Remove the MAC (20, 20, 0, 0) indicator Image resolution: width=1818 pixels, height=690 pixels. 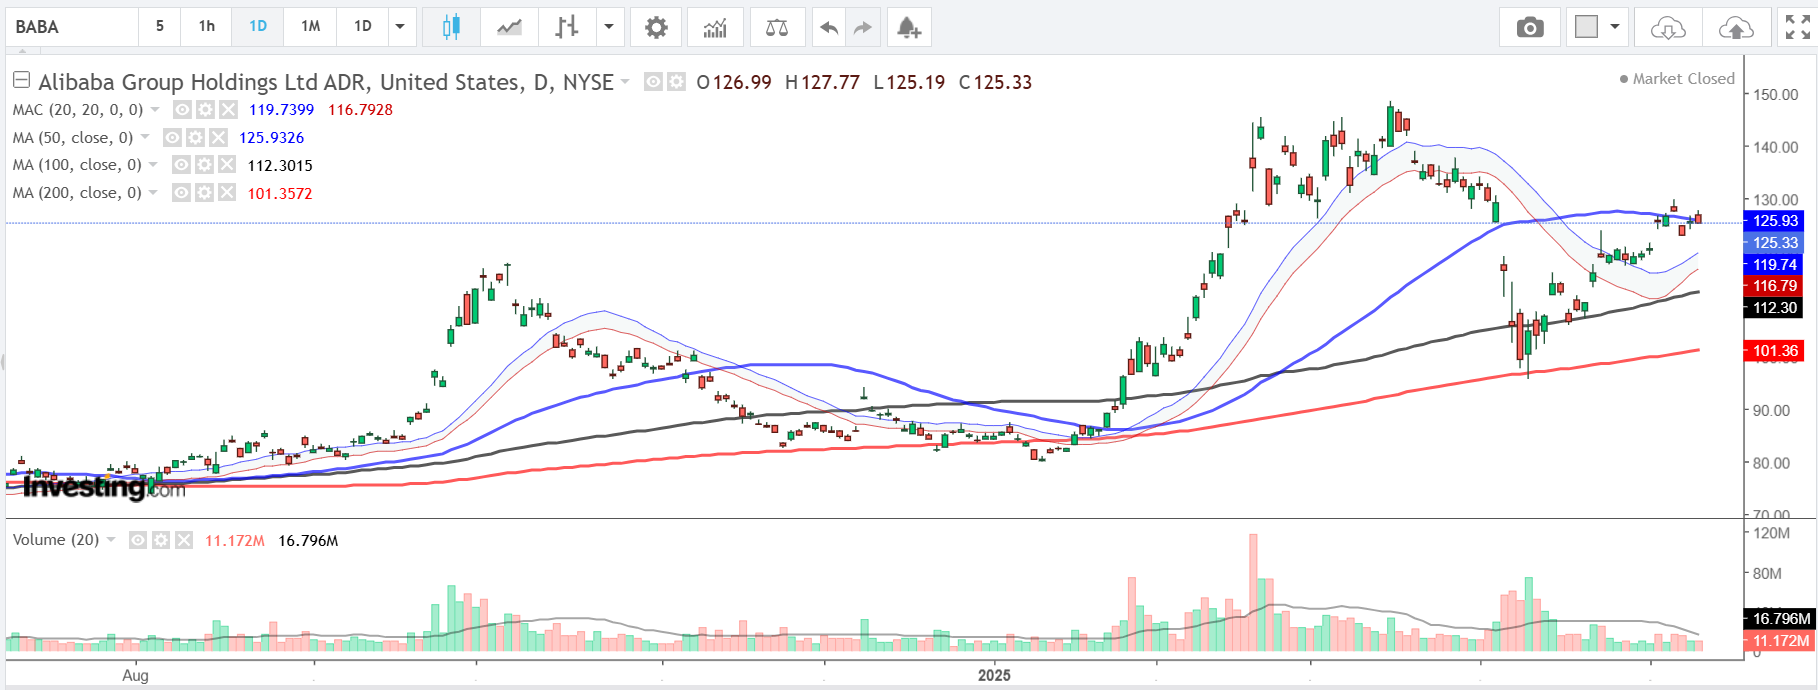pyautogui.click(x=228, y=110)
